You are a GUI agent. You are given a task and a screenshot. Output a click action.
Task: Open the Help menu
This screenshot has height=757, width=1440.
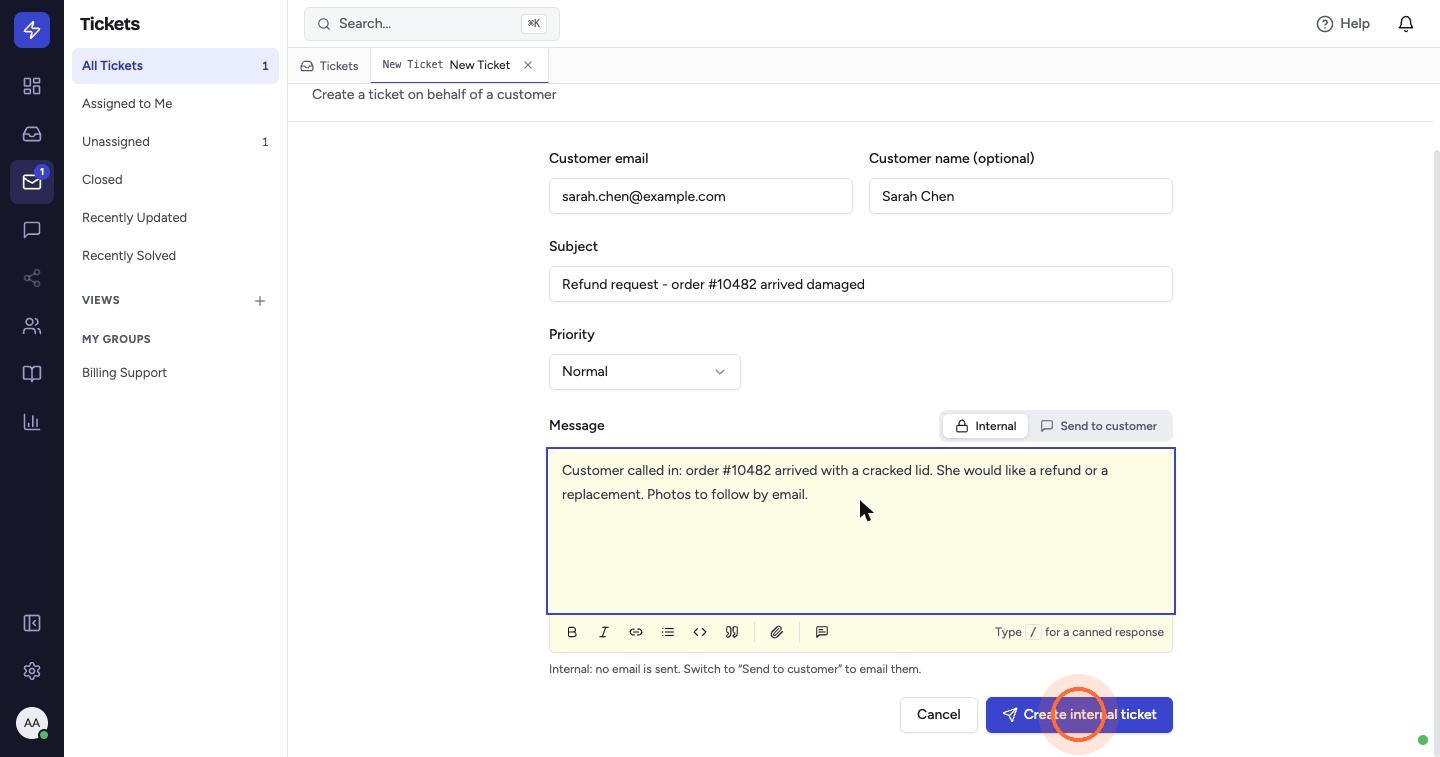(x=1343, y=23)
